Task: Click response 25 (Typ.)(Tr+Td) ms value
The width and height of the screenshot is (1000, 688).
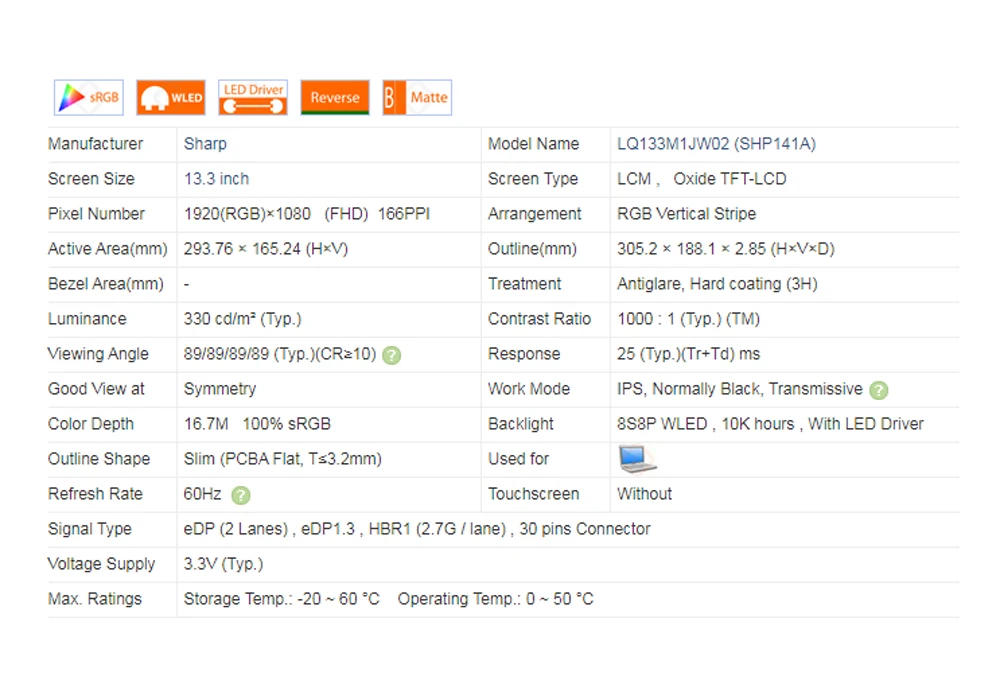Action: click(x=688, y=355)
